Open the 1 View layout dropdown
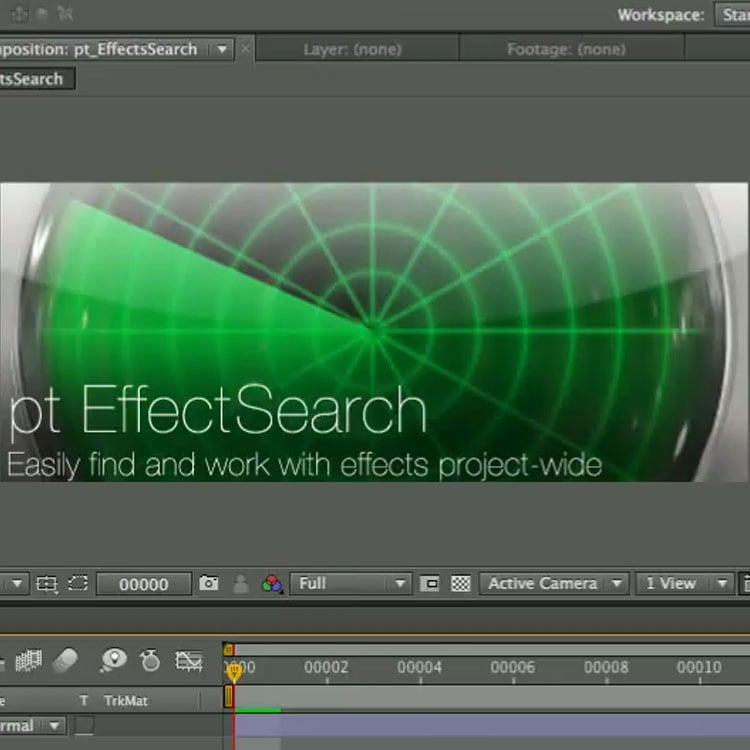750x750 pixels. coord(684,584)
